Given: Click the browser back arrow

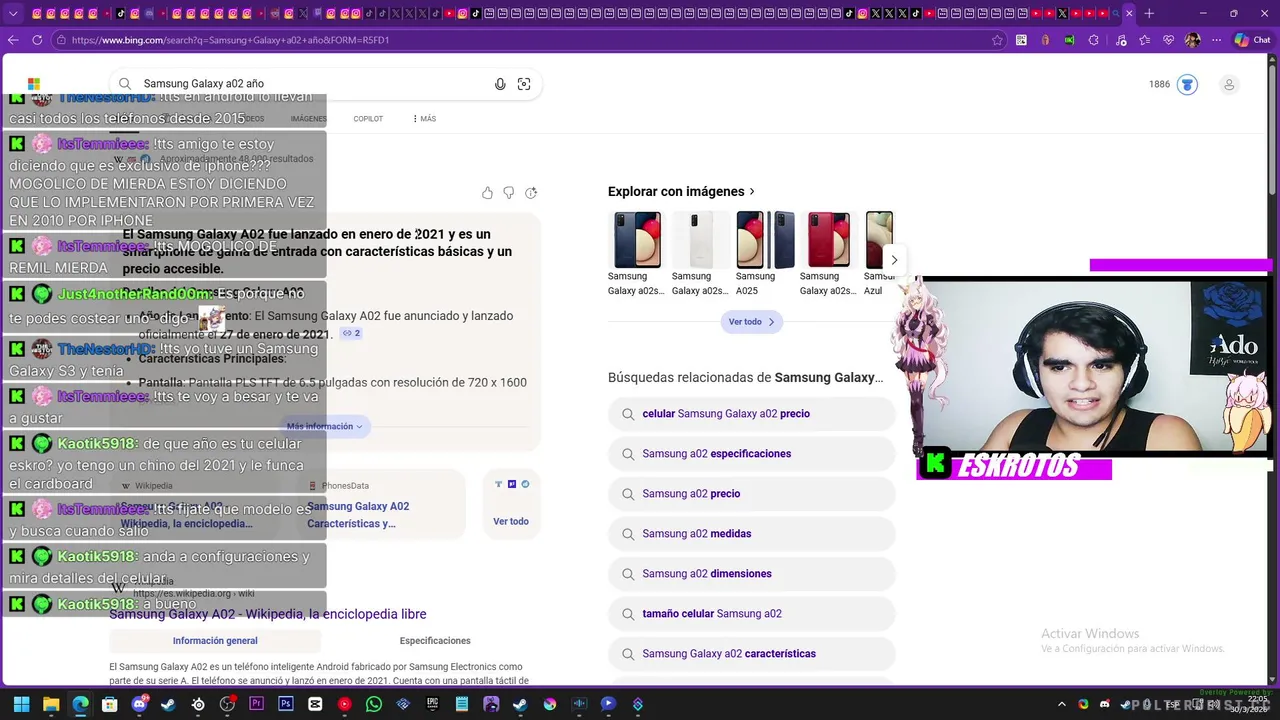Looking at the screenshot, I should (13, 40).
